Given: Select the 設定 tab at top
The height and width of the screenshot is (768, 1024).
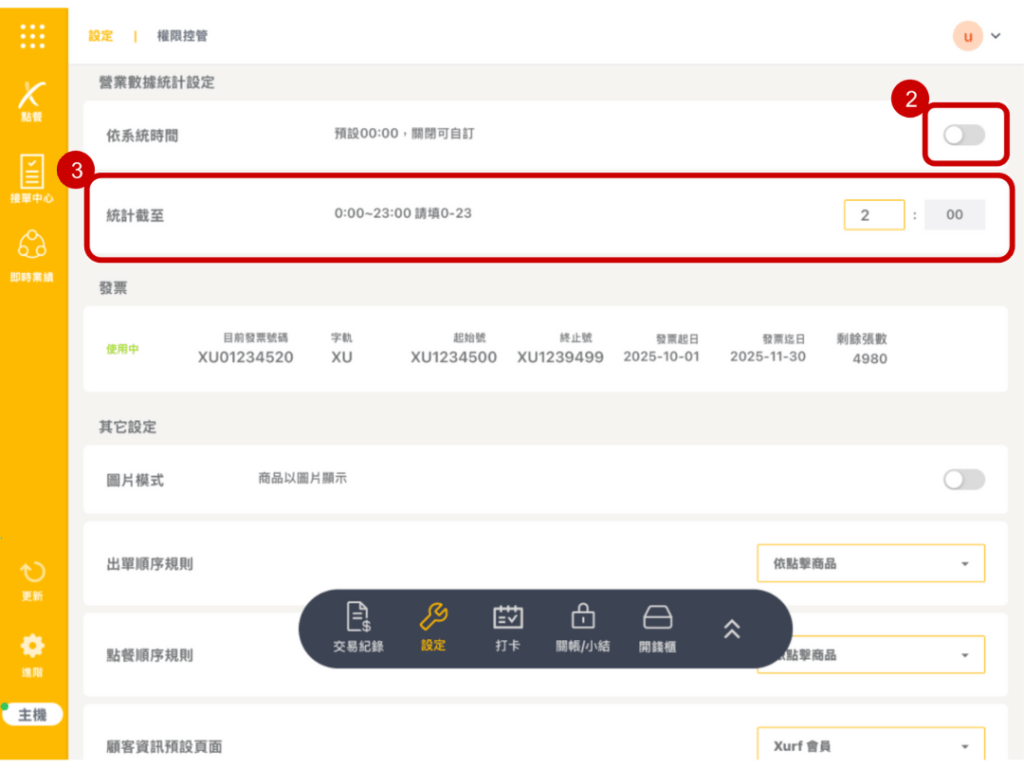Looking at the screenshot, I should click(101, 36).
